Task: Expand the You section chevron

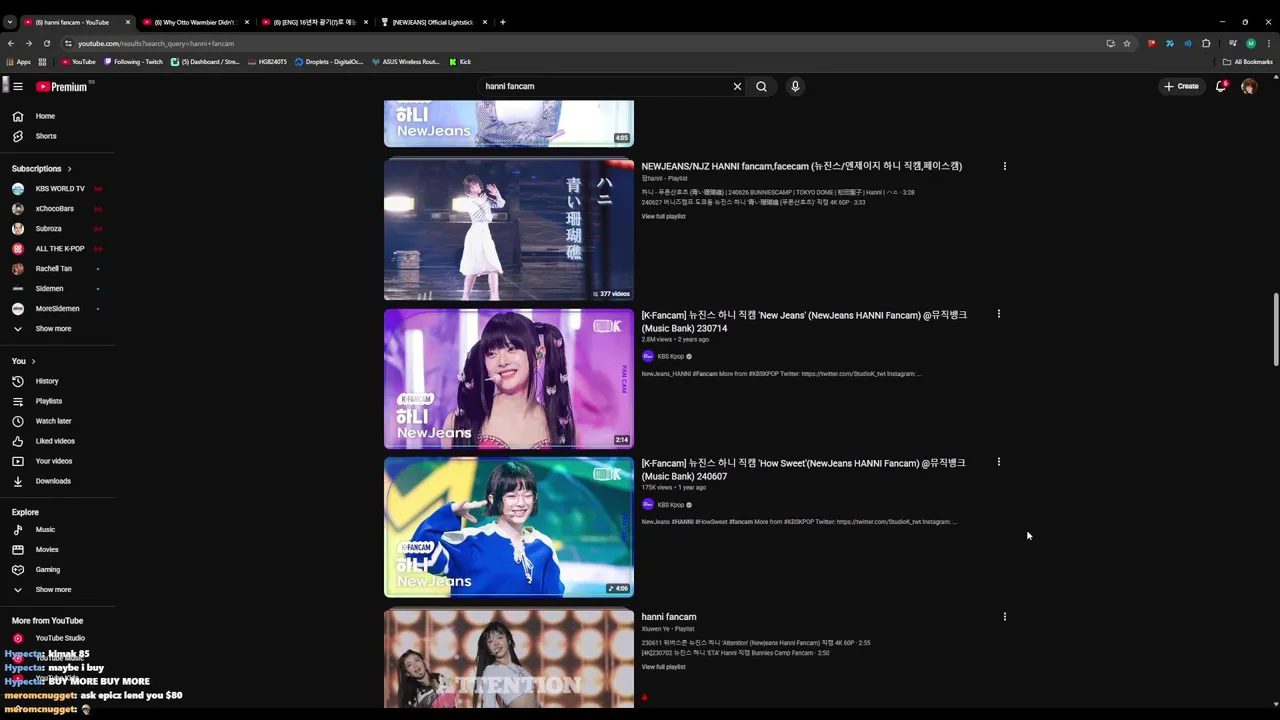Action: point(33,361)
